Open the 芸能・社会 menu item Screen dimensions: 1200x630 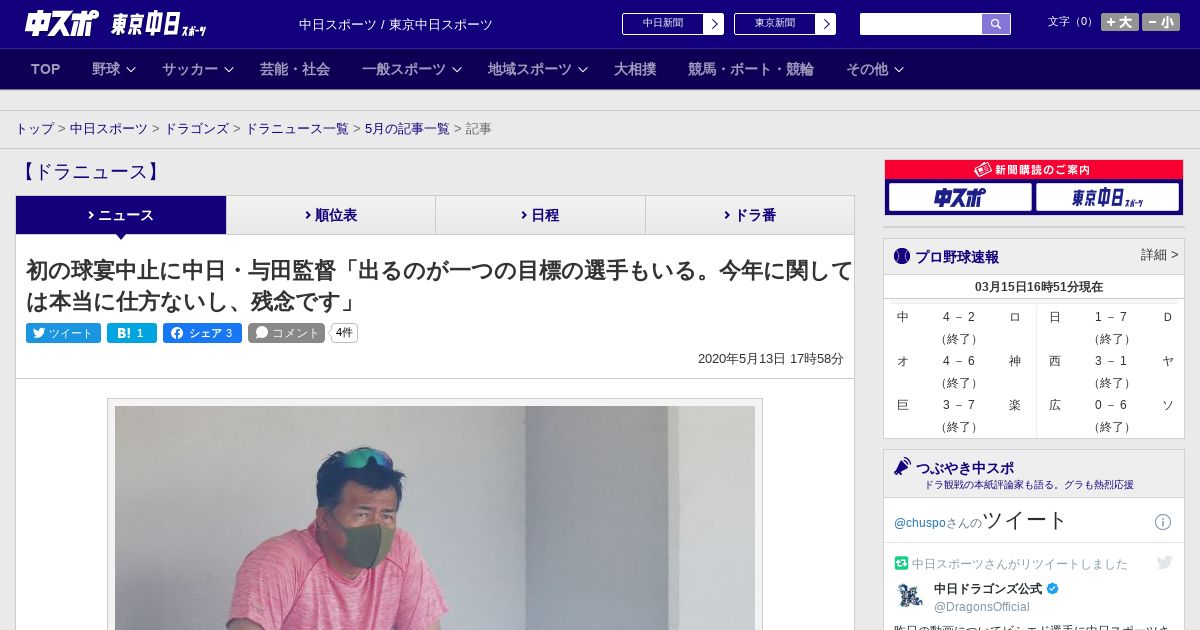point(295,69)
